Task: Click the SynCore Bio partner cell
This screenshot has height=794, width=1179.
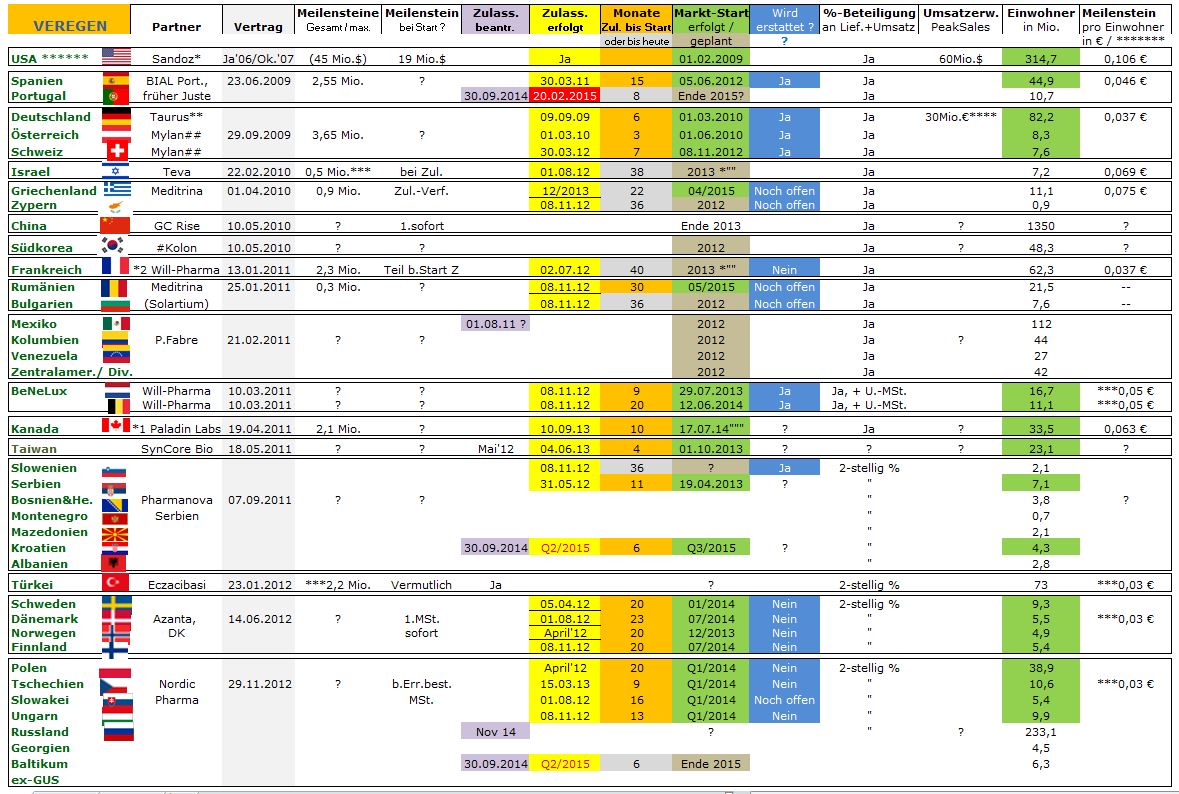Action: [x=176, y=449]
